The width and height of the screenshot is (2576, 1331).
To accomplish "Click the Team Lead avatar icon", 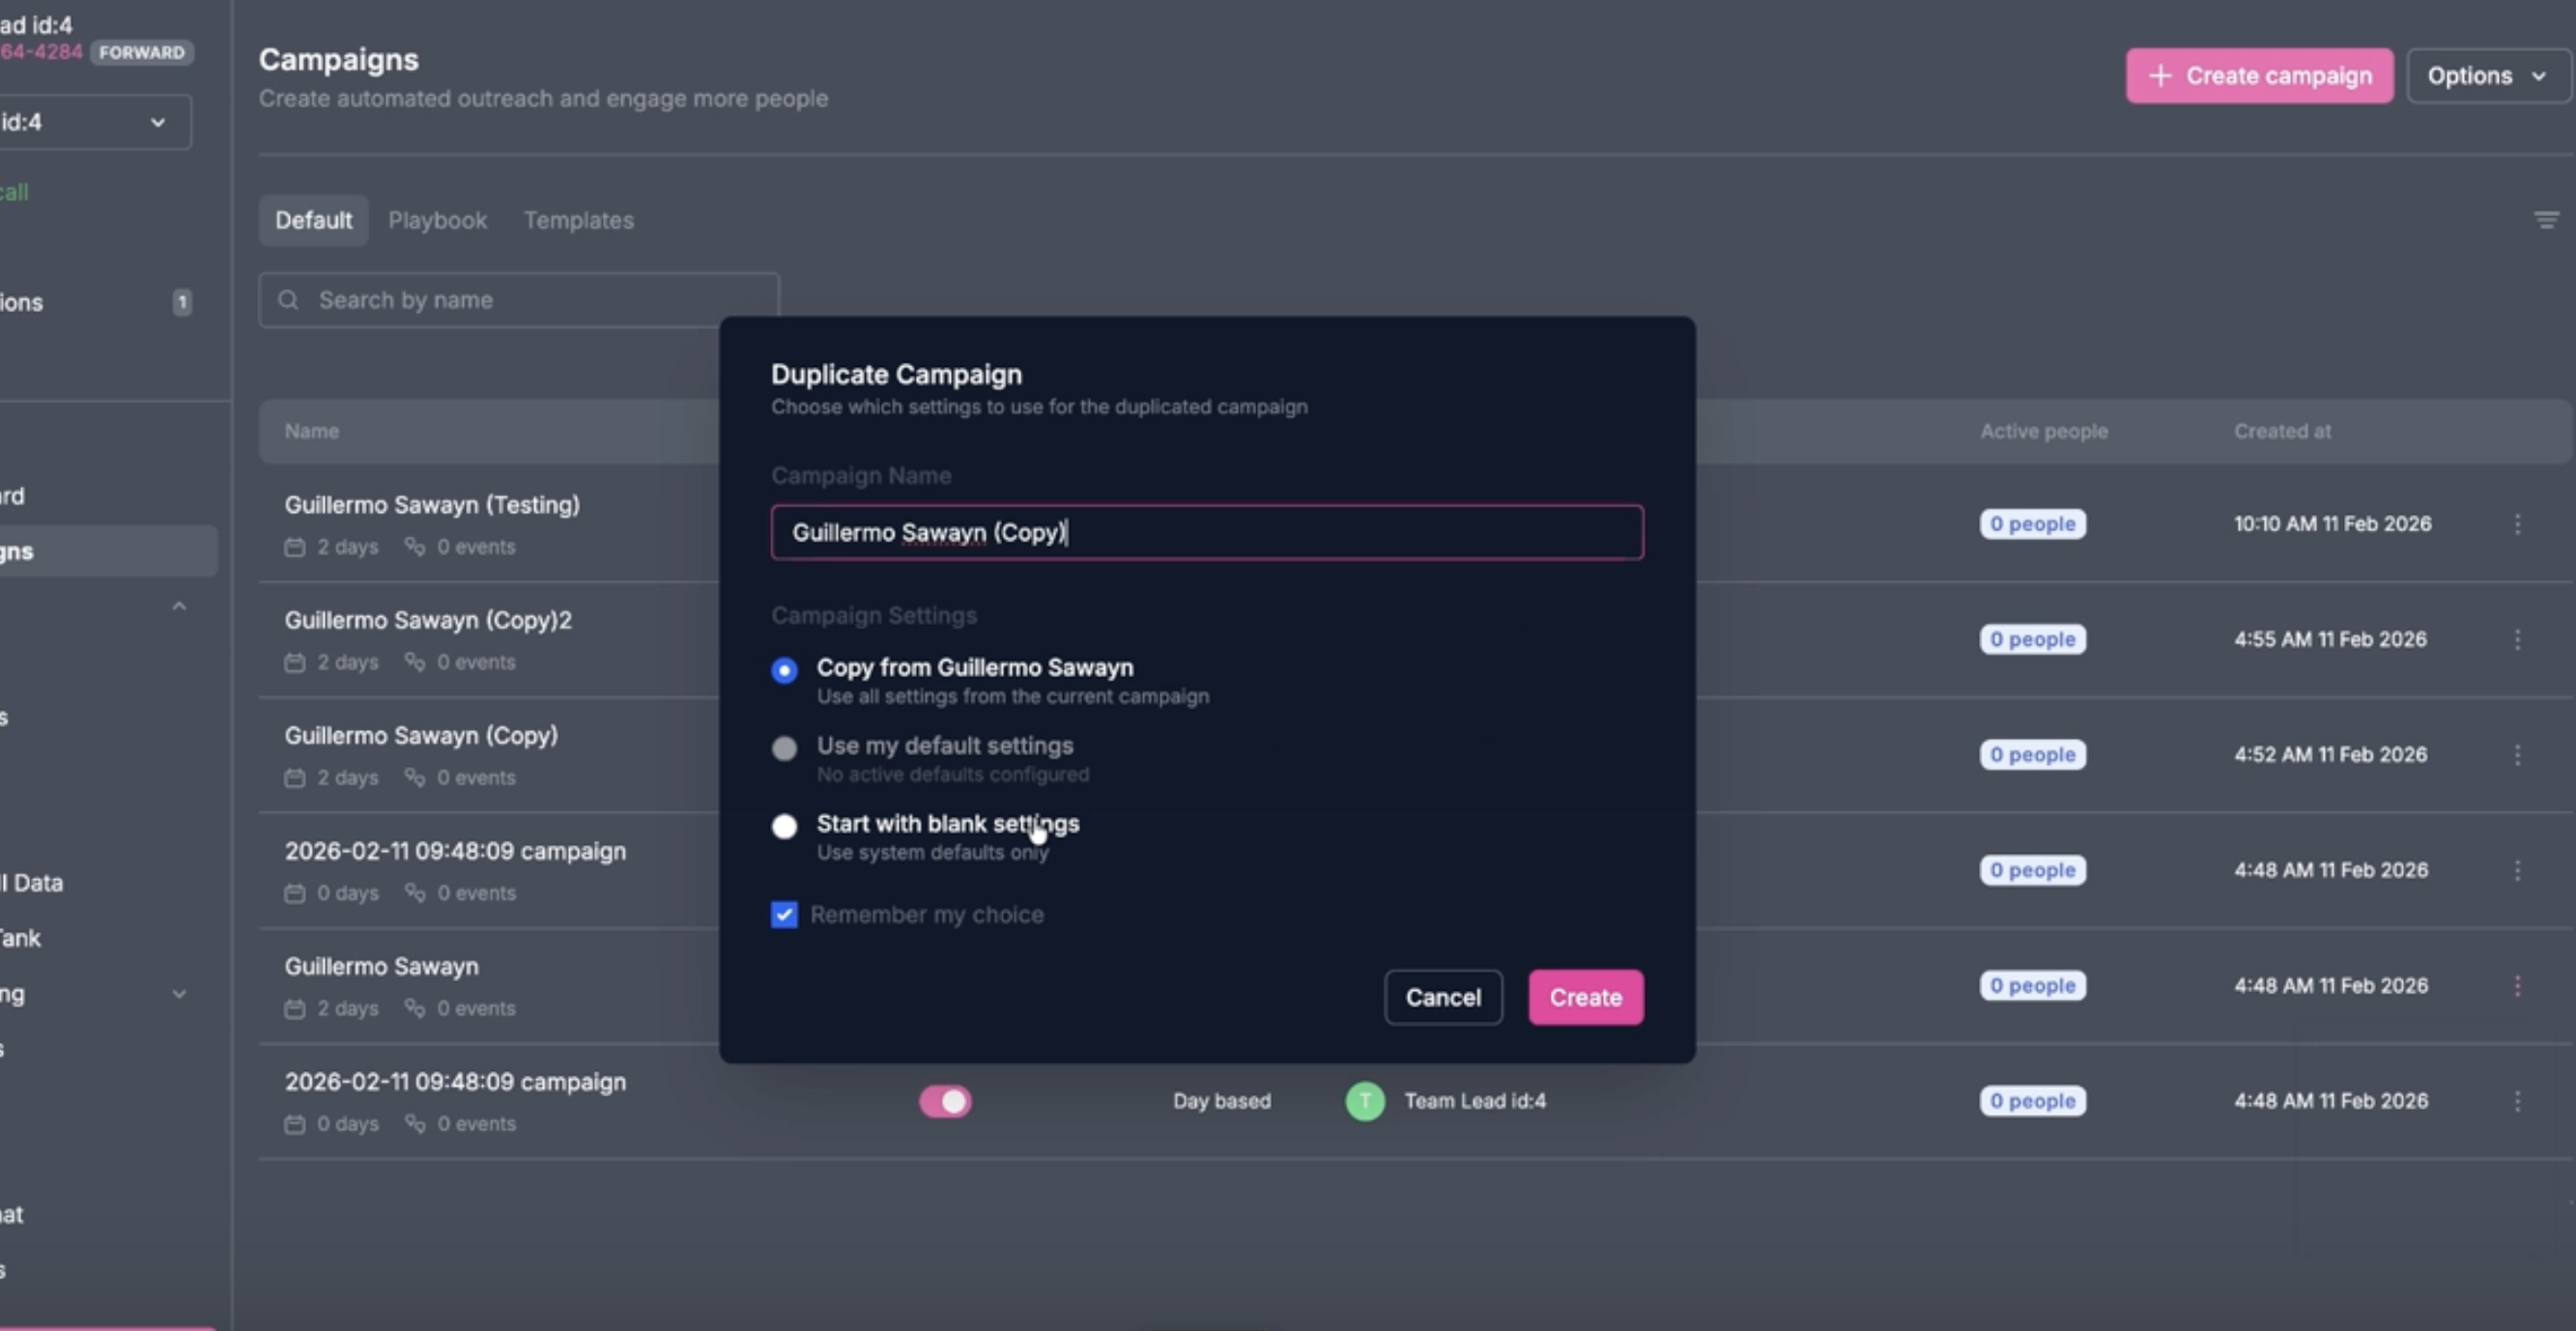I will pos(1365,1101).
